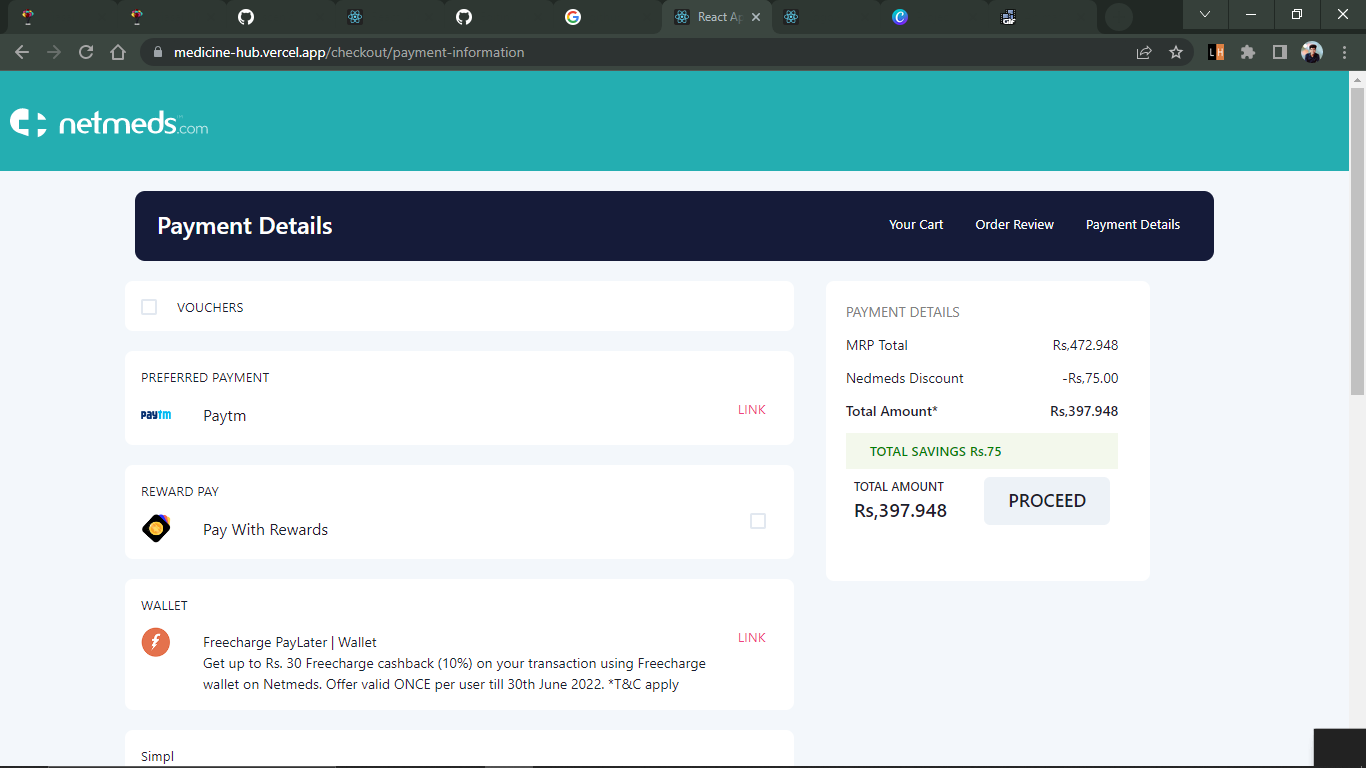The height and width of the screenshot is (768, 1366).
Task: Open Chrome's three-dot menu
Action: 1343,51
